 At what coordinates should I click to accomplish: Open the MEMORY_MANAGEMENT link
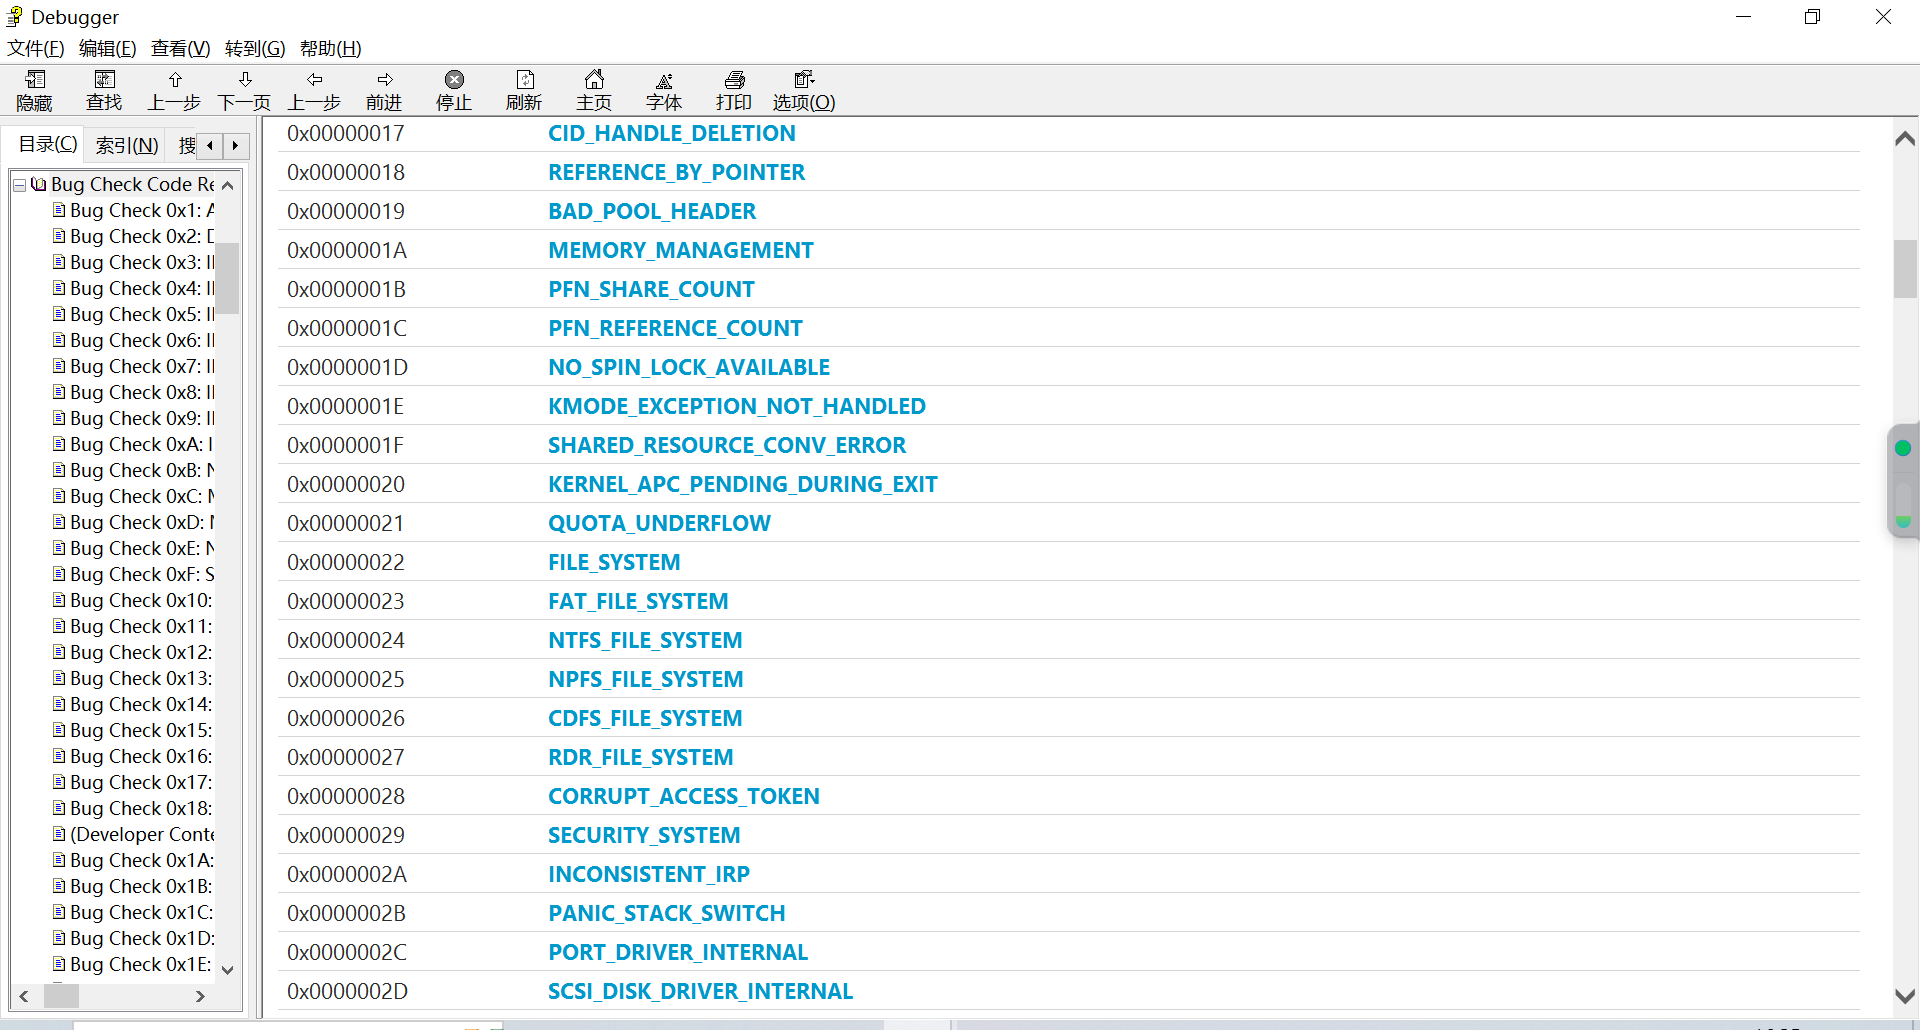(680, 250)
